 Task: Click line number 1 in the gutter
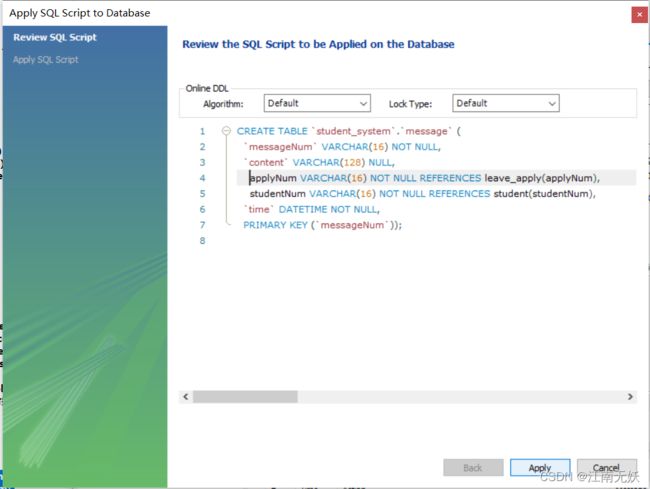[x=202, y=131]
